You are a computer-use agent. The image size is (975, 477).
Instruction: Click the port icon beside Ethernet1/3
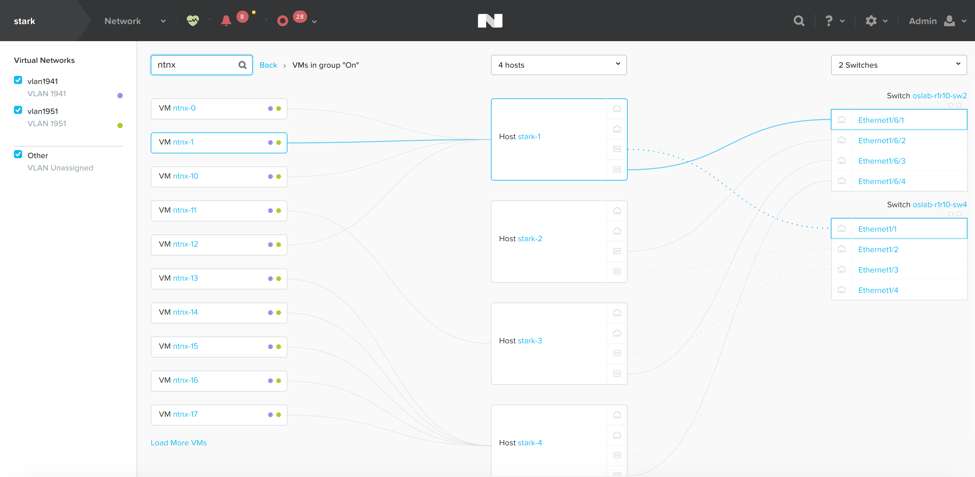click(x=841, y=270)
